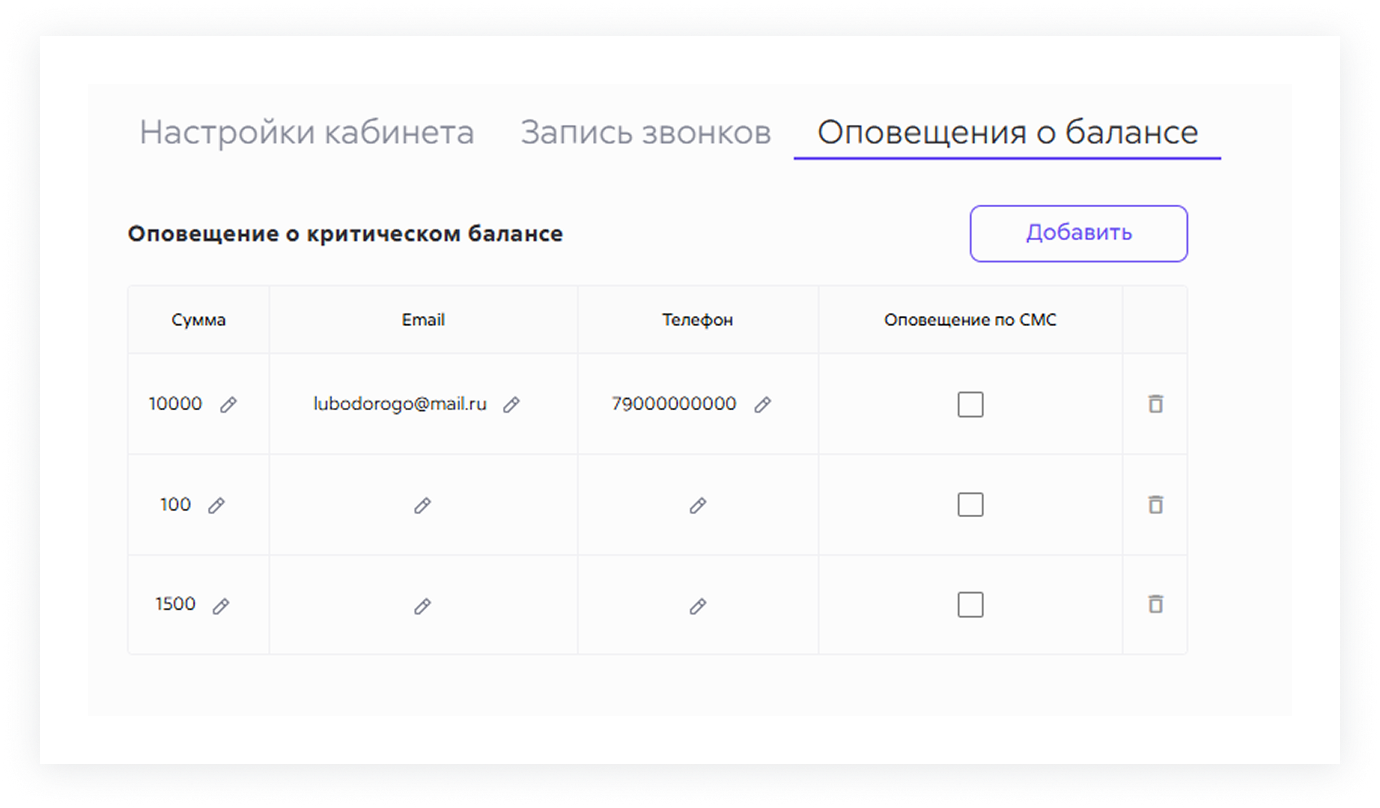1380x808 pixels.
Task: Delete the 1500 balance alert
Action: [x=1155, y=605]
